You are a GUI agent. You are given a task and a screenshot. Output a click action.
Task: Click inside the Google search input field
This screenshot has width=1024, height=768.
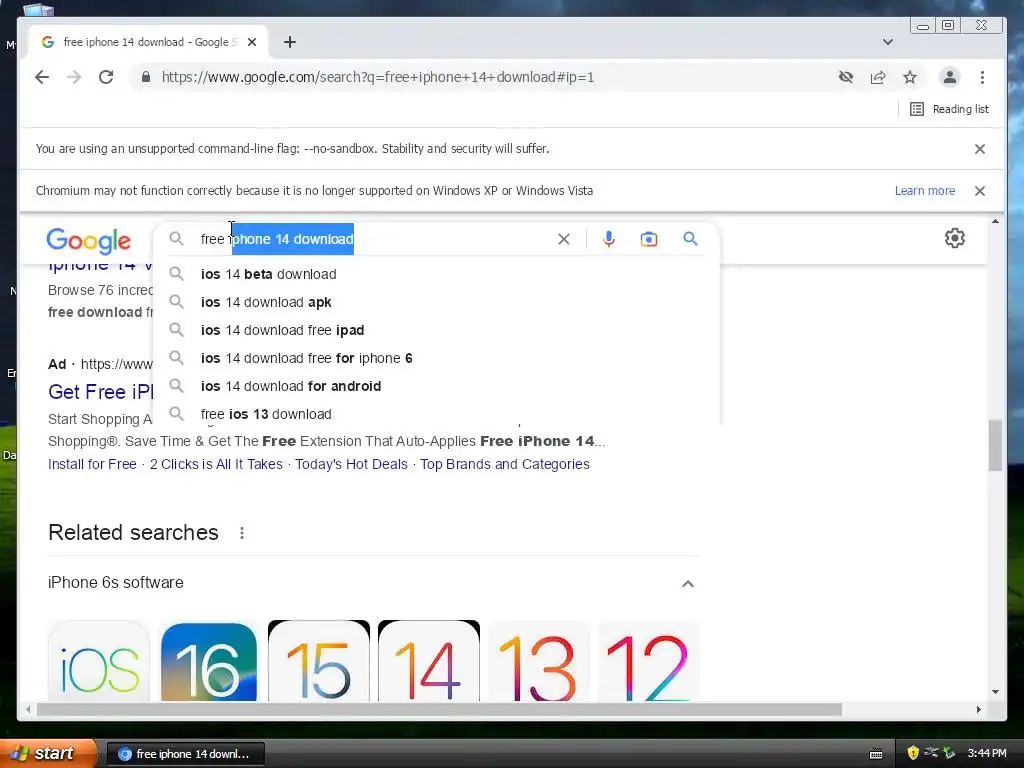[372, 239]
